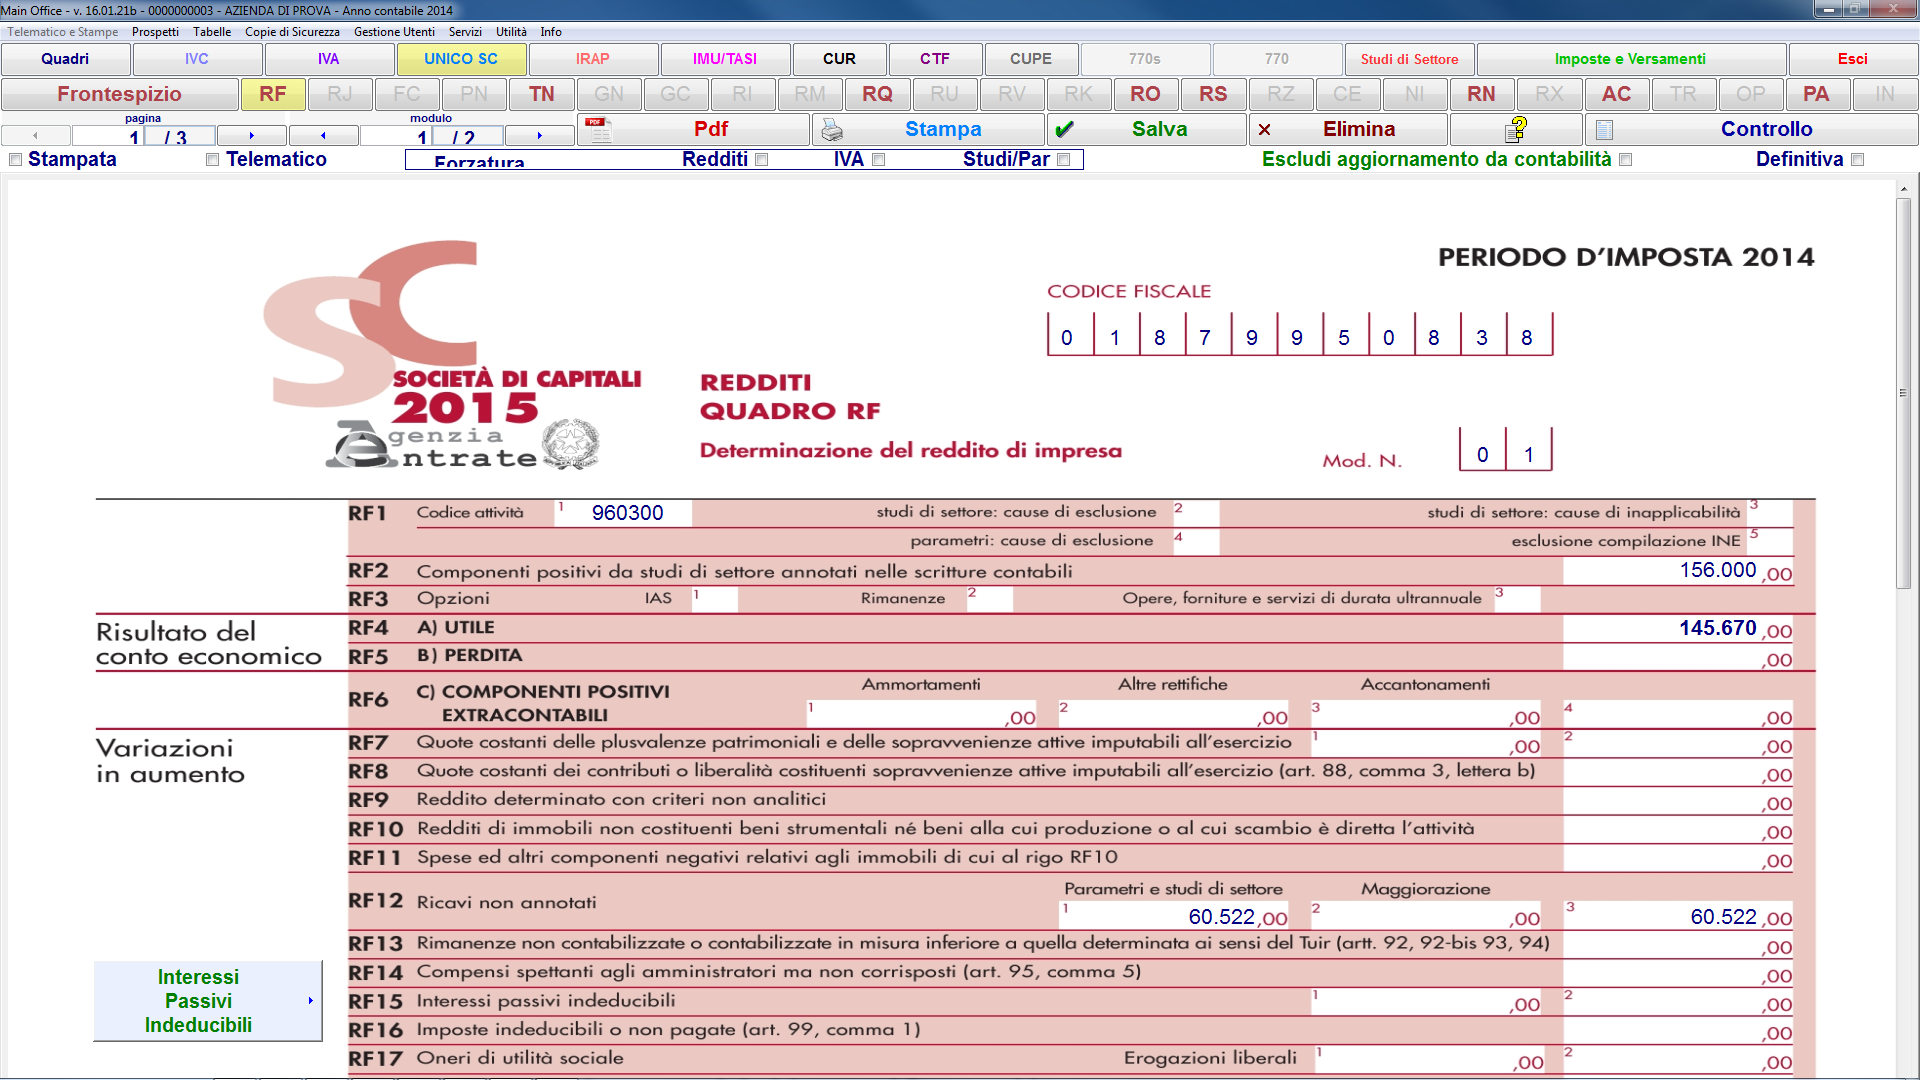Toggle the Definitiva checkbox
The image size is (1920, 1080).
pos(1858,160)
